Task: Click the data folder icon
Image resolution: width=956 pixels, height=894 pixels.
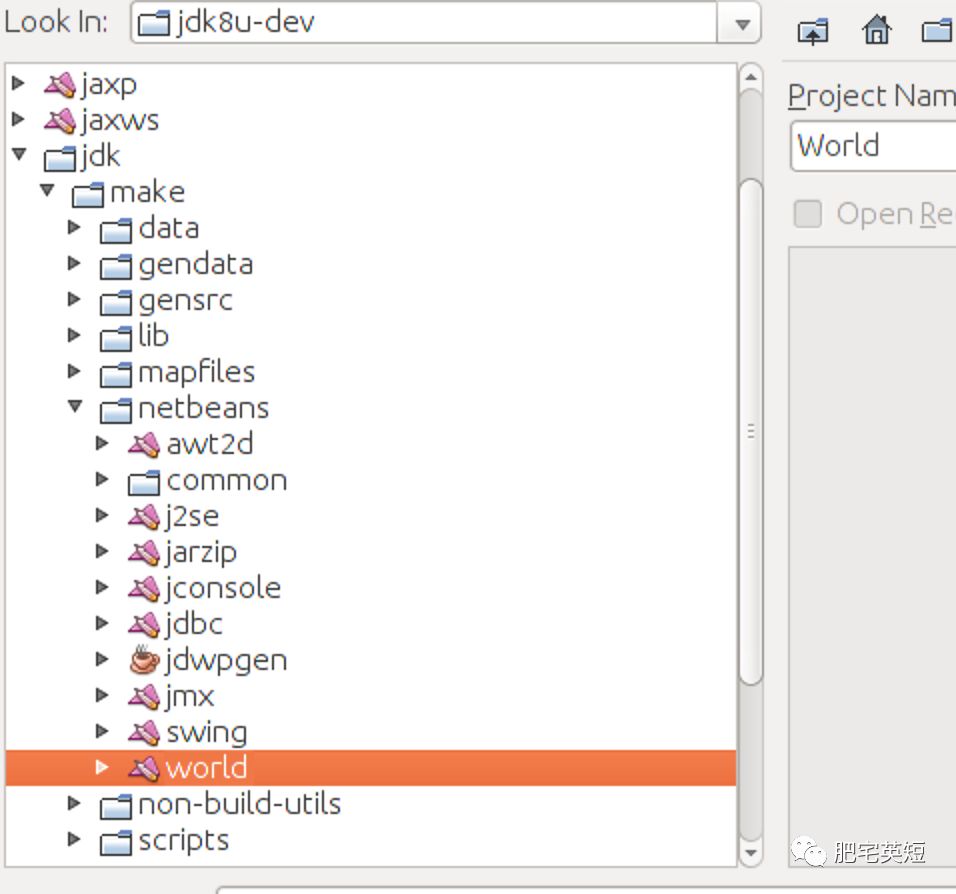Action: point(116,230)
